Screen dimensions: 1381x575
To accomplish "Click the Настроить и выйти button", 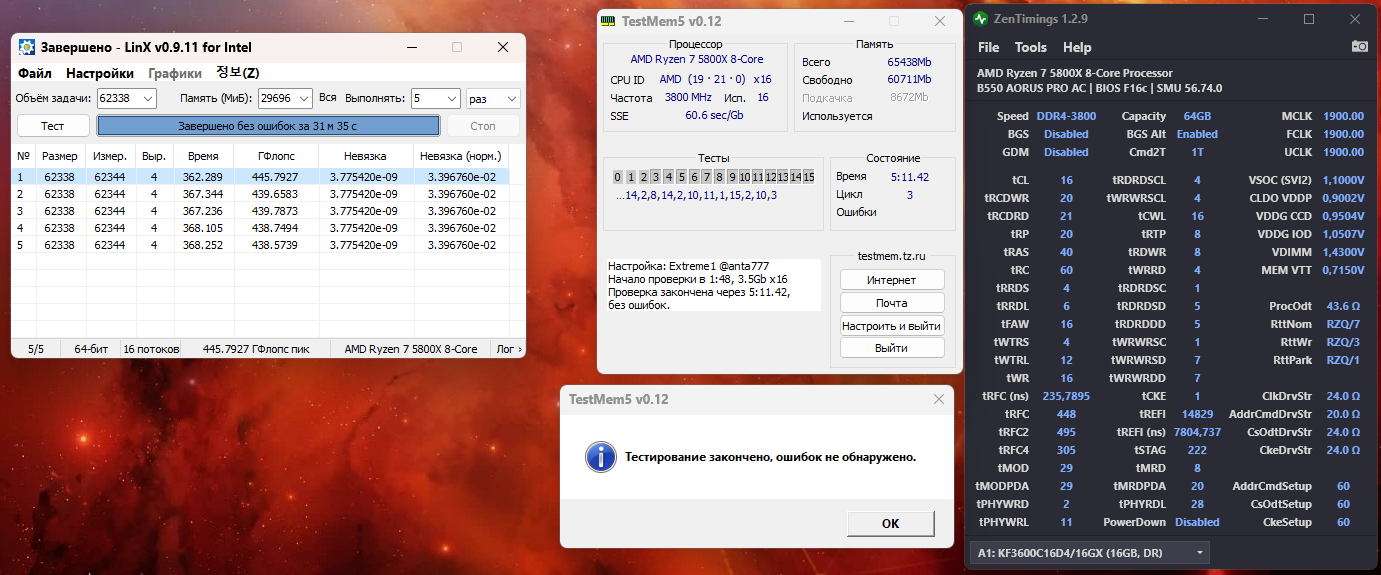I will coord(891,326).
